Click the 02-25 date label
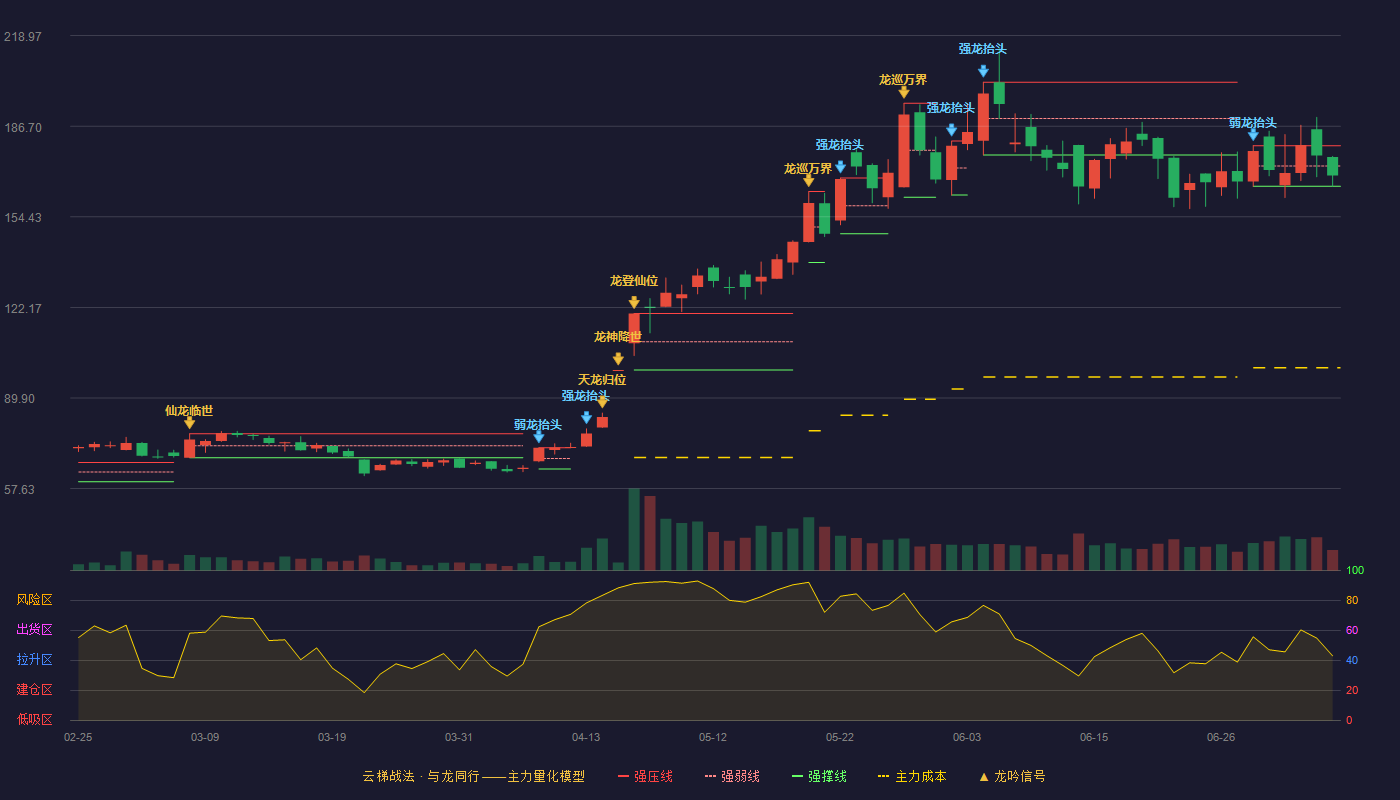 (78, 737)
